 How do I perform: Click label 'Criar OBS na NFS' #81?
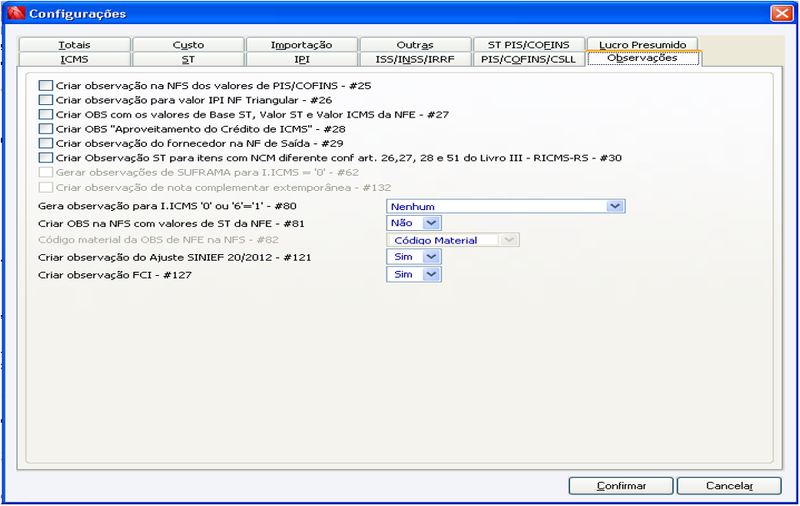pos(171,223)
